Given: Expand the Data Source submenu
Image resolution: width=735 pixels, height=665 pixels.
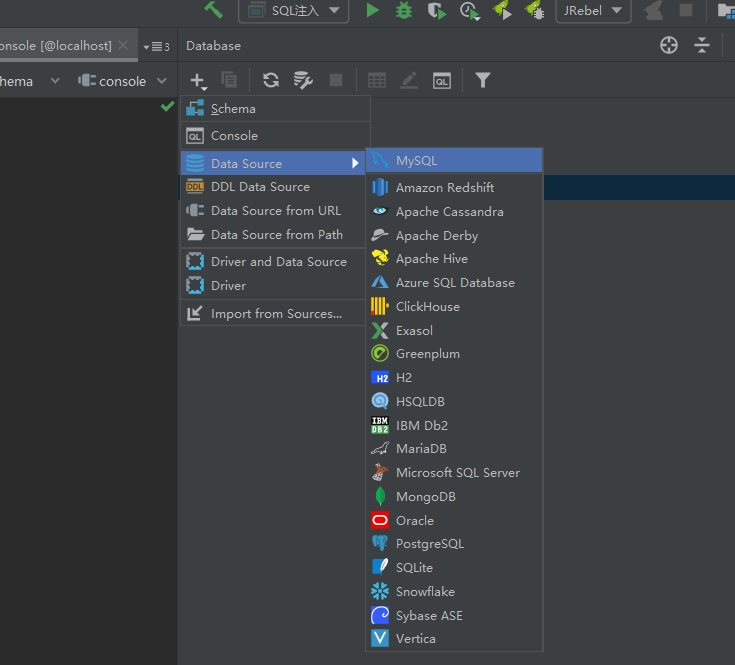Looking at the screenshot, I should (x=273, y=163).
